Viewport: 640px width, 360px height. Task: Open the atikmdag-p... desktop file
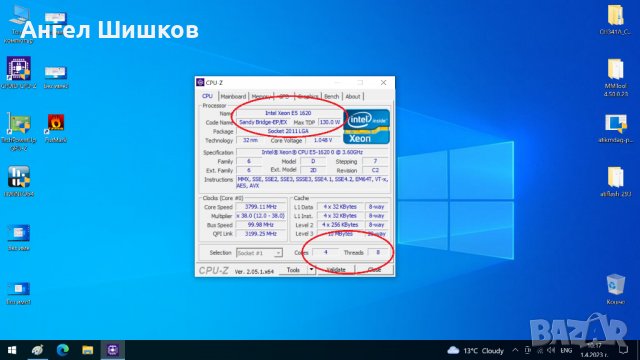coord(616,128)
